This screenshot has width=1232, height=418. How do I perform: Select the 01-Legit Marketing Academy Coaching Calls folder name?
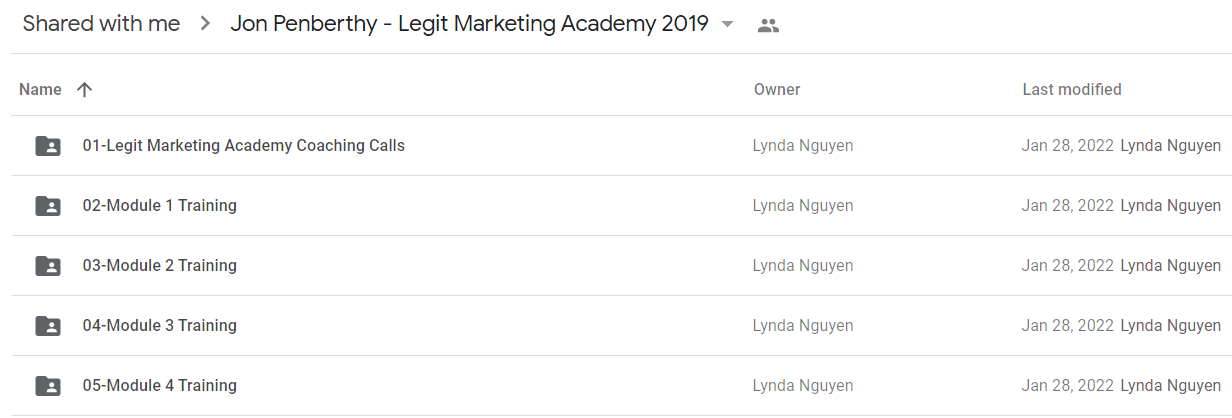[x=244, y=146]
